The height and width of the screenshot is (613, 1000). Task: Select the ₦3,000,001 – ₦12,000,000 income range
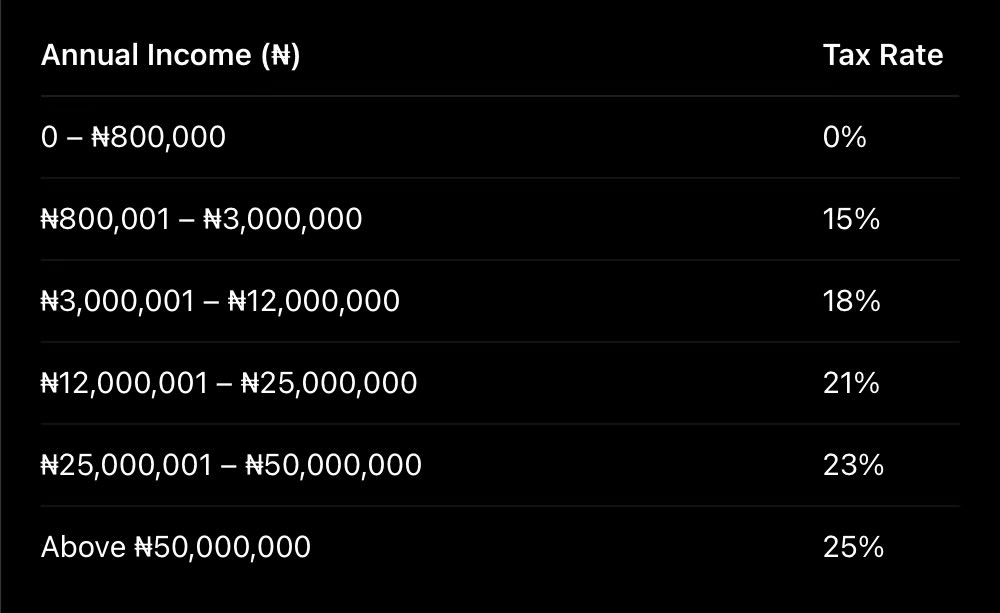point(220,301)
